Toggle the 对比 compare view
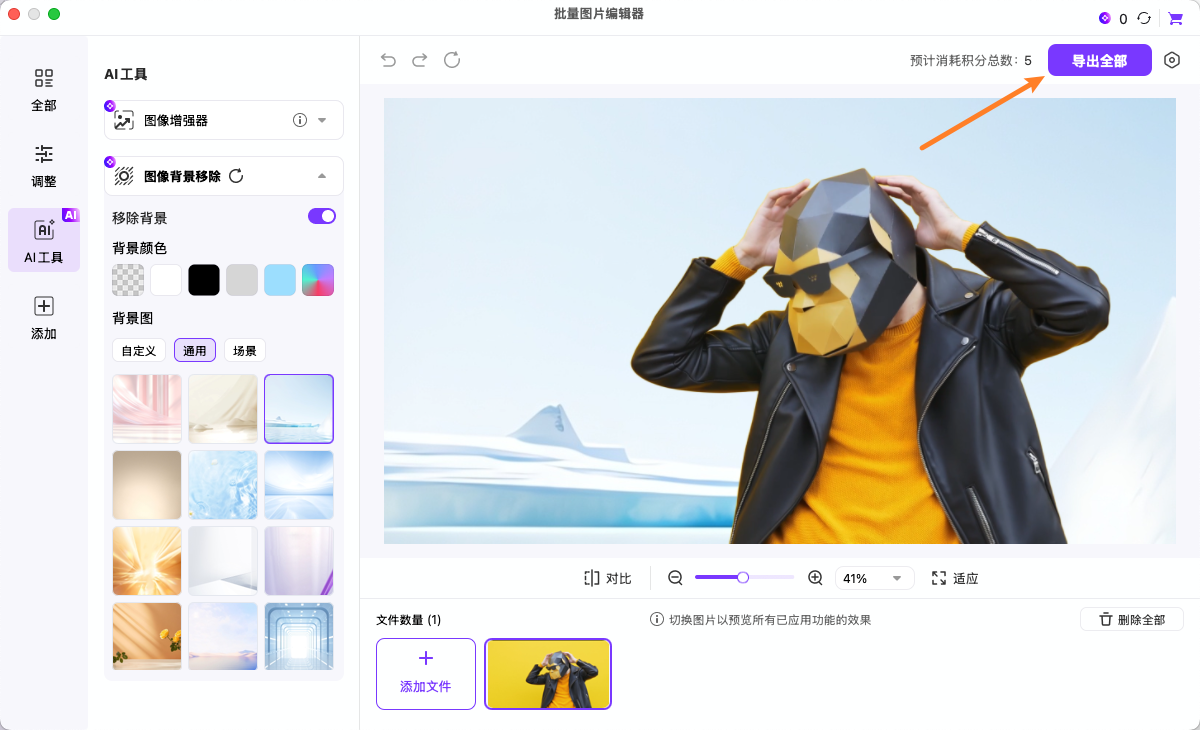 pyautogui.click(x=608, y=578)
